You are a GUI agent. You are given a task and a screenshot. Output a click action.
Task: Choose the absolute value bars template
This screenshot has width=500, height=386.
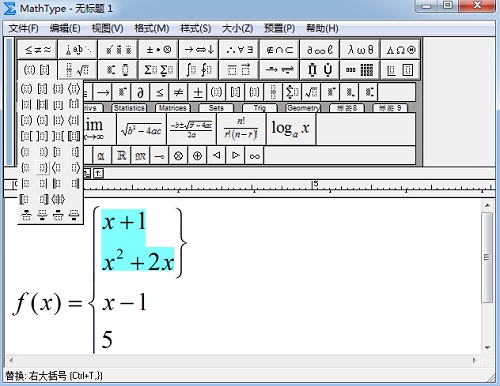tap(26, 105)
